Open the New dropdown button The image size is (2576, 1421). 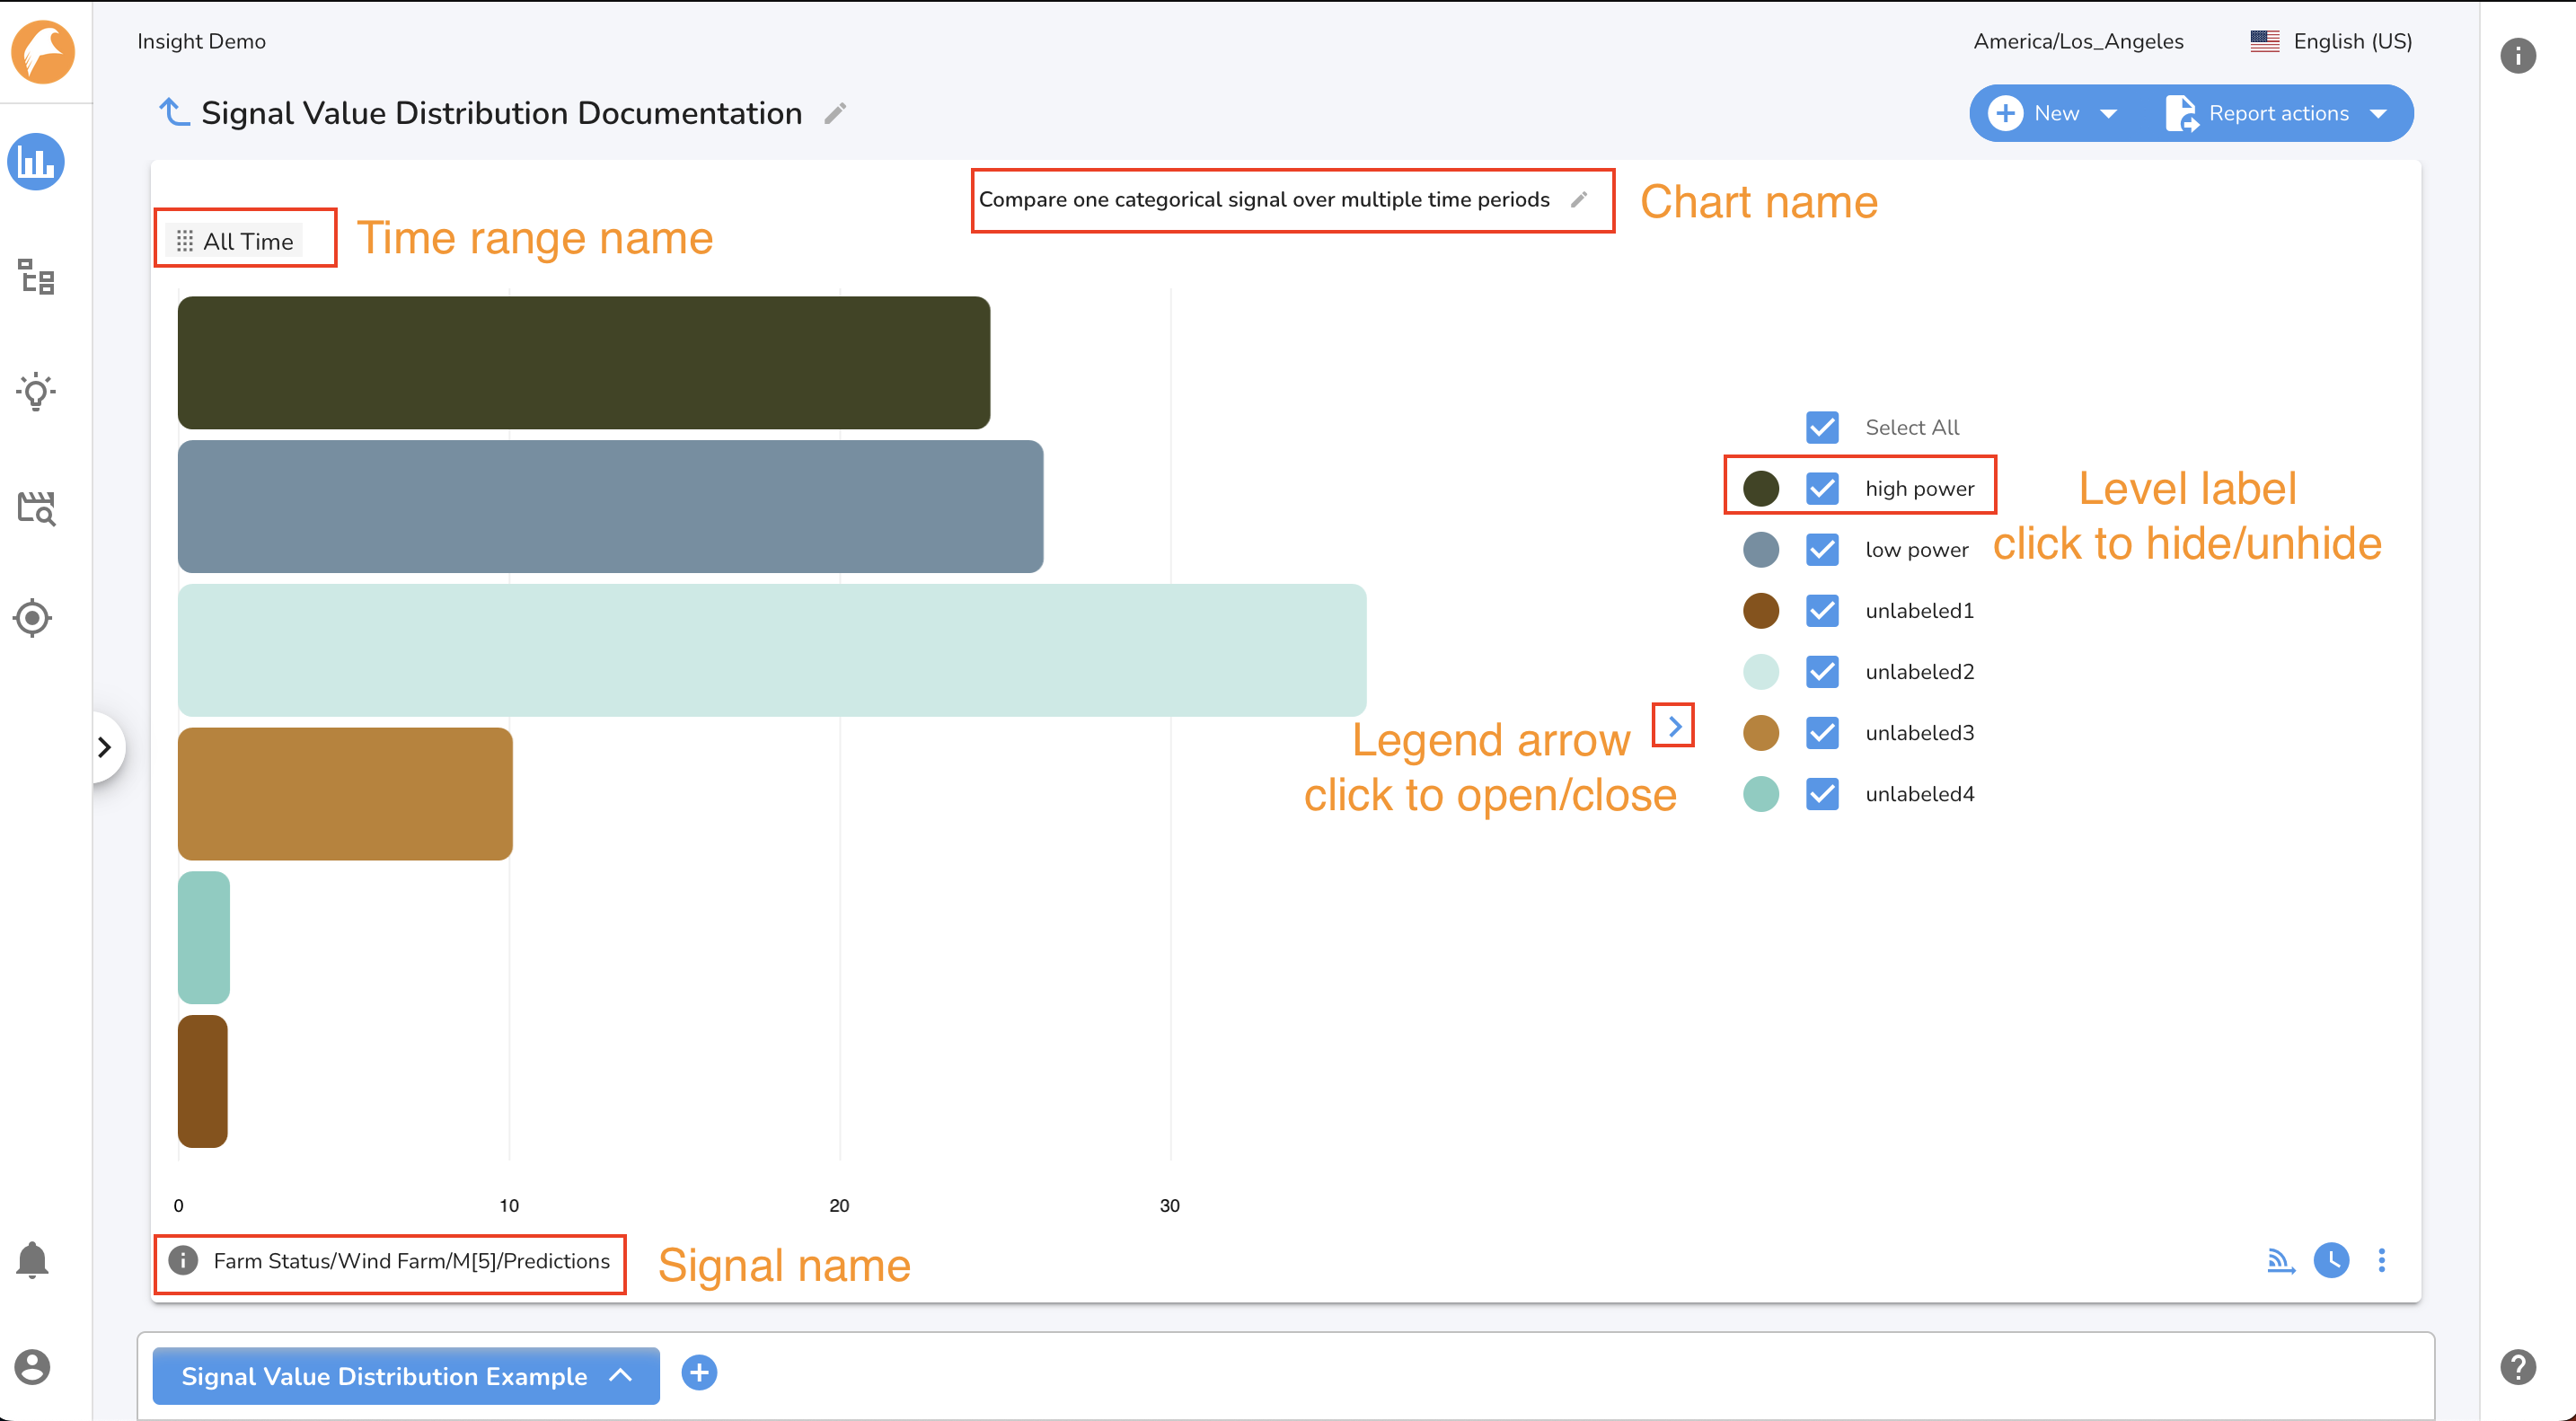click(2055, 113)
